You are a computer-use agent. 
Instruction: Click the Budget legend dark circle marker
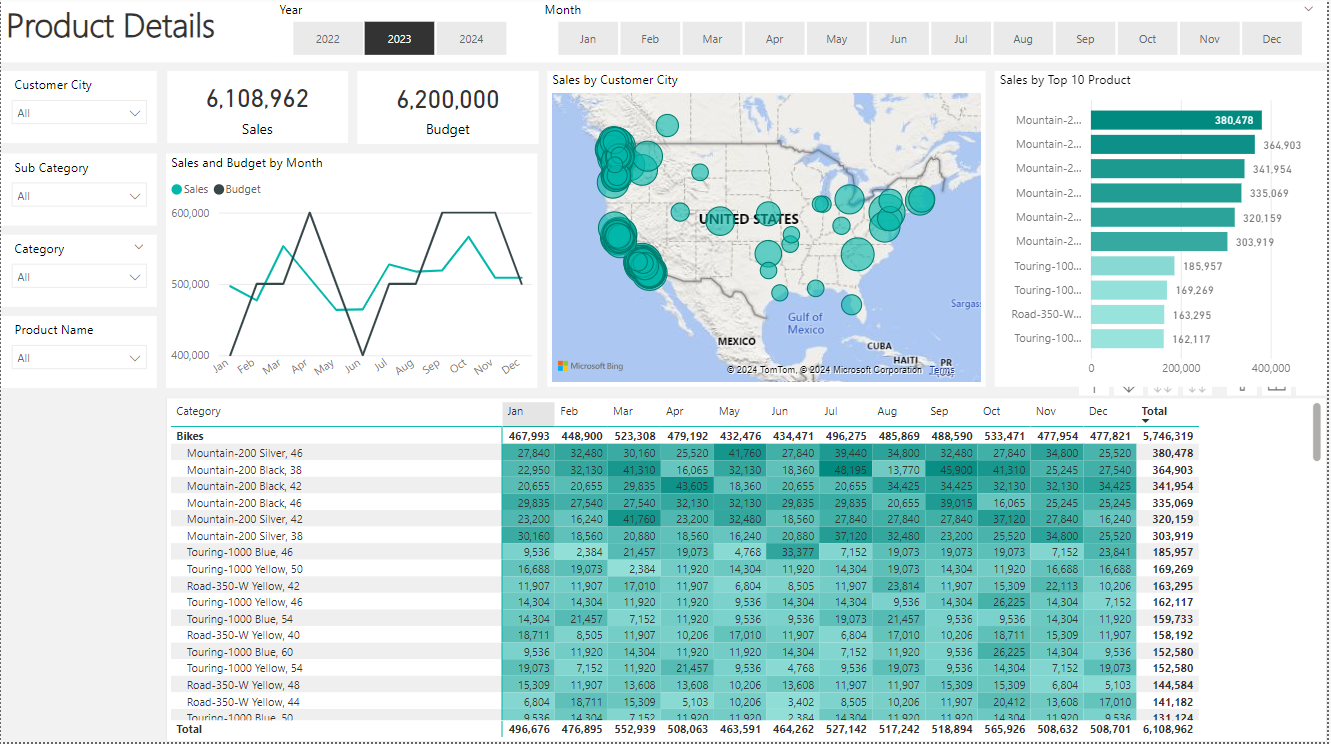pyautogui.click(x=219, y=189)
